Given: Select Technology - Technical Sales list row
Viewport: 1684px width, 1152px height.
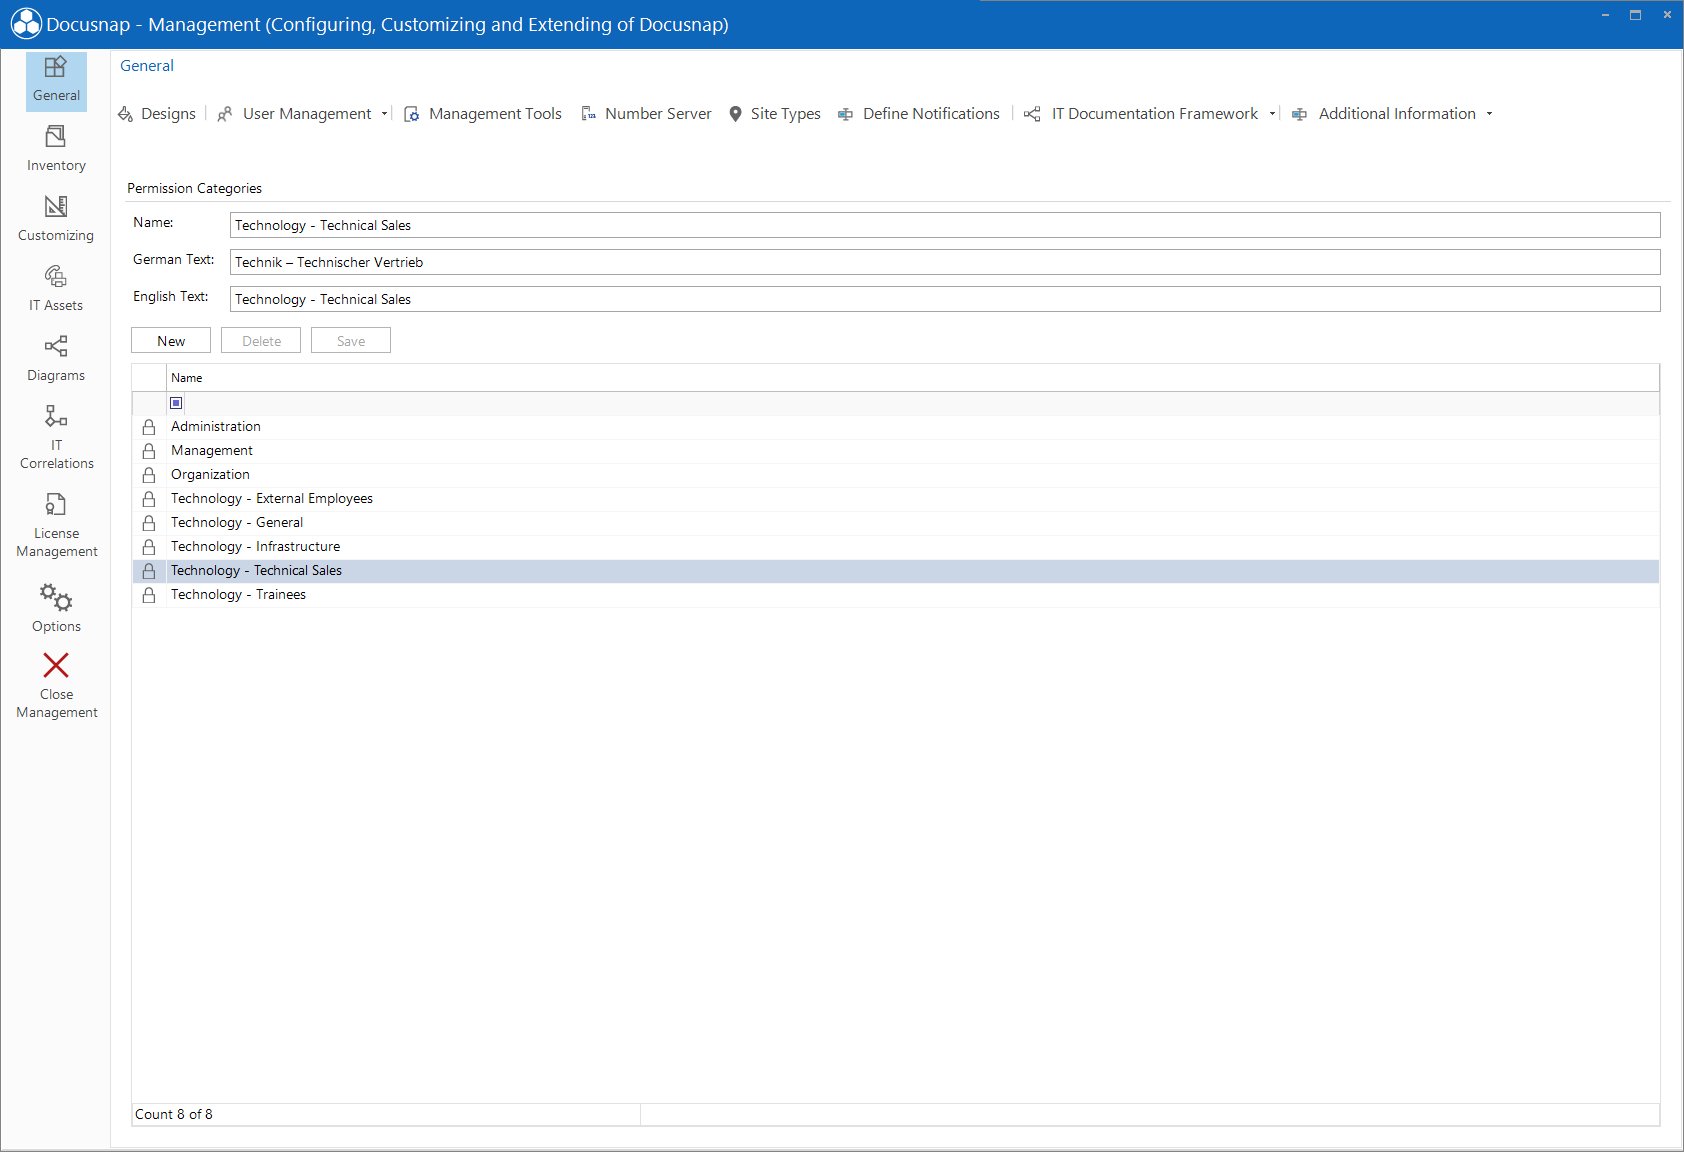Looking at the screenshot, I should click(895, 571).
